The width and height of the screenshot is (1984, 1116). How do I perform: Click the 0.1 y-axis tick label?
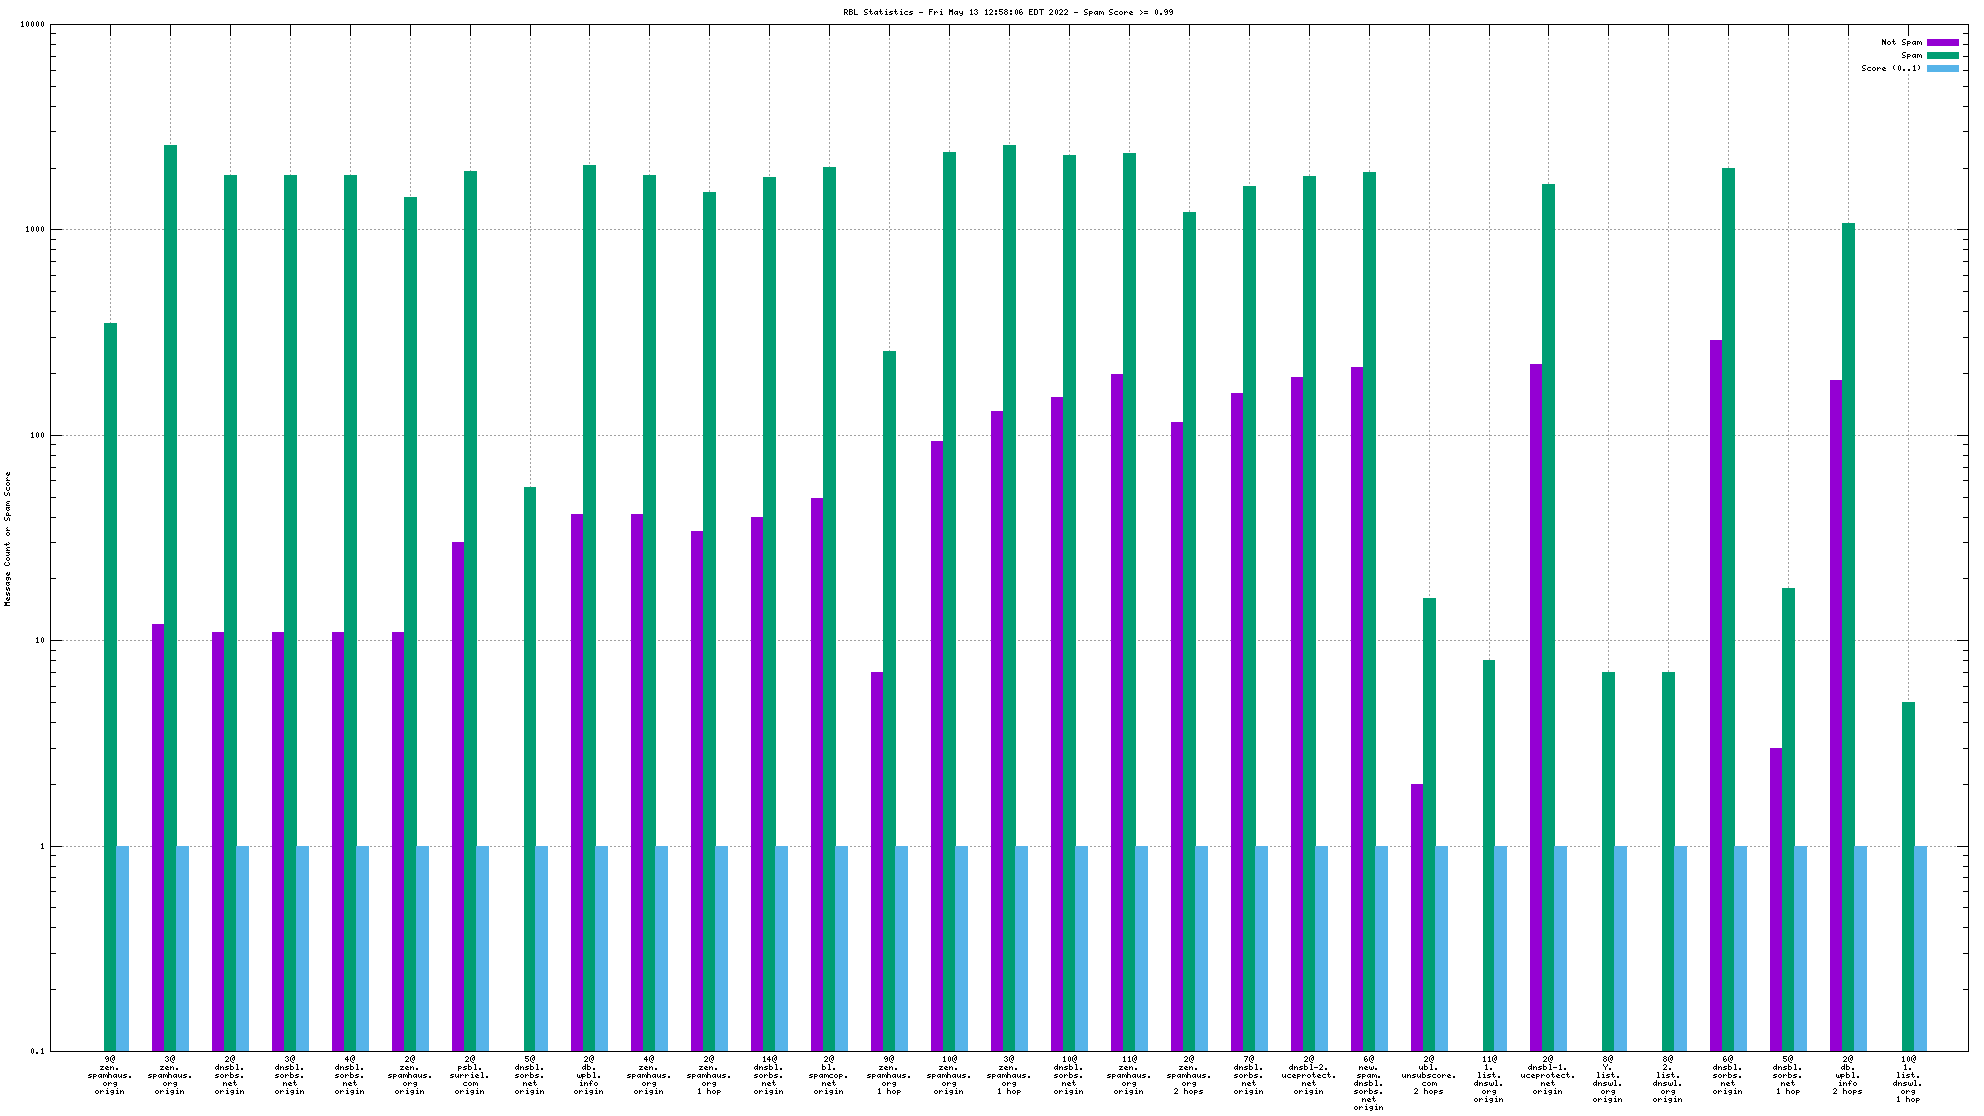37,1051
